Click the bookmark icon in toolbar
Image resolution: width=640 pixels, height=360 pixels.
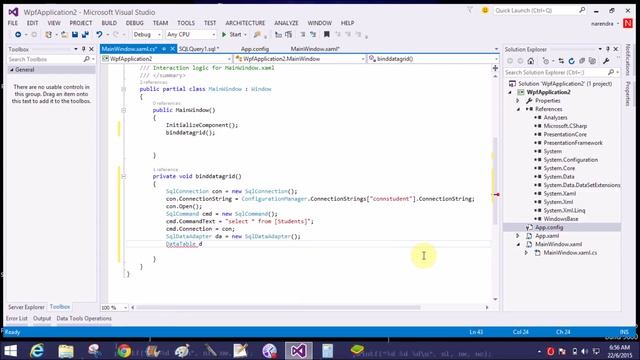click(327, 35)
